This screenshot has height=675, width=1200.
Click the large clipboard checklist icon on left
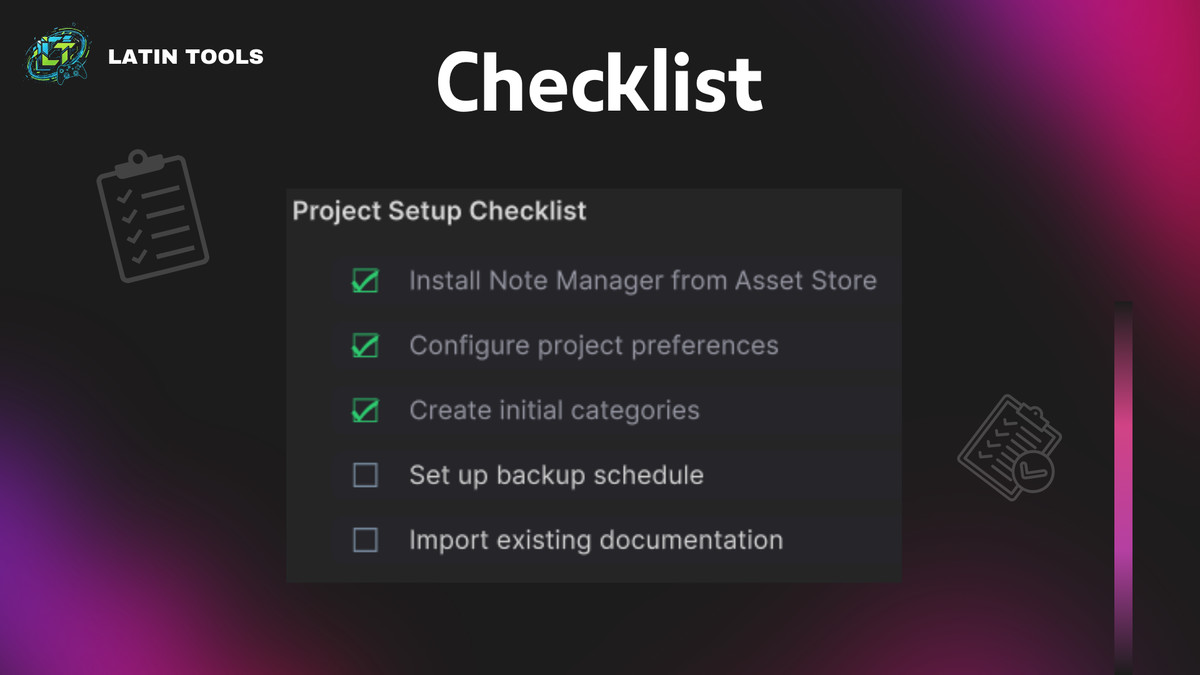tap(152, 215)
